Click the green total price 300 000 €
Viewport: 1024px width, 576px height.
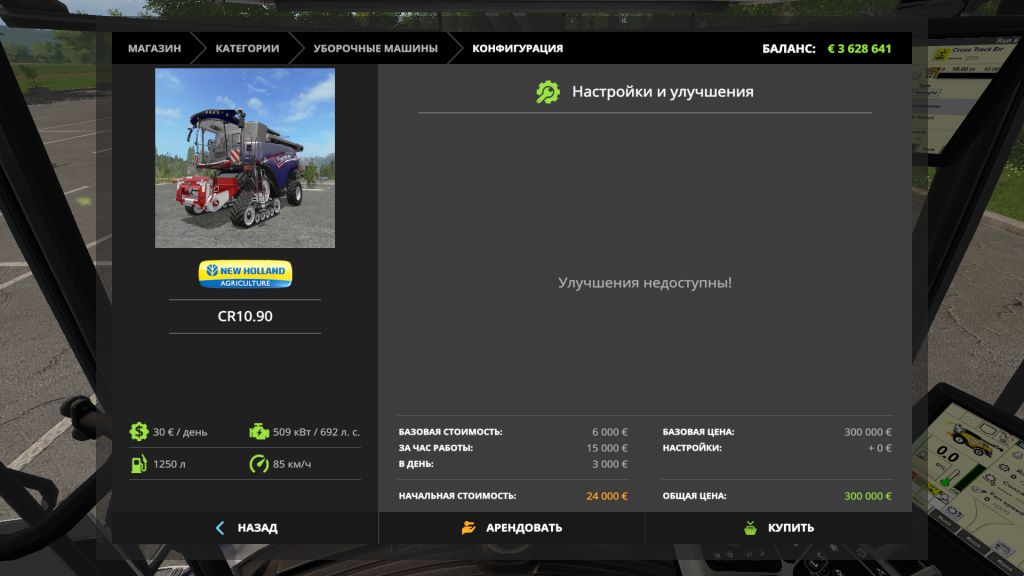(x=867, y=496)
